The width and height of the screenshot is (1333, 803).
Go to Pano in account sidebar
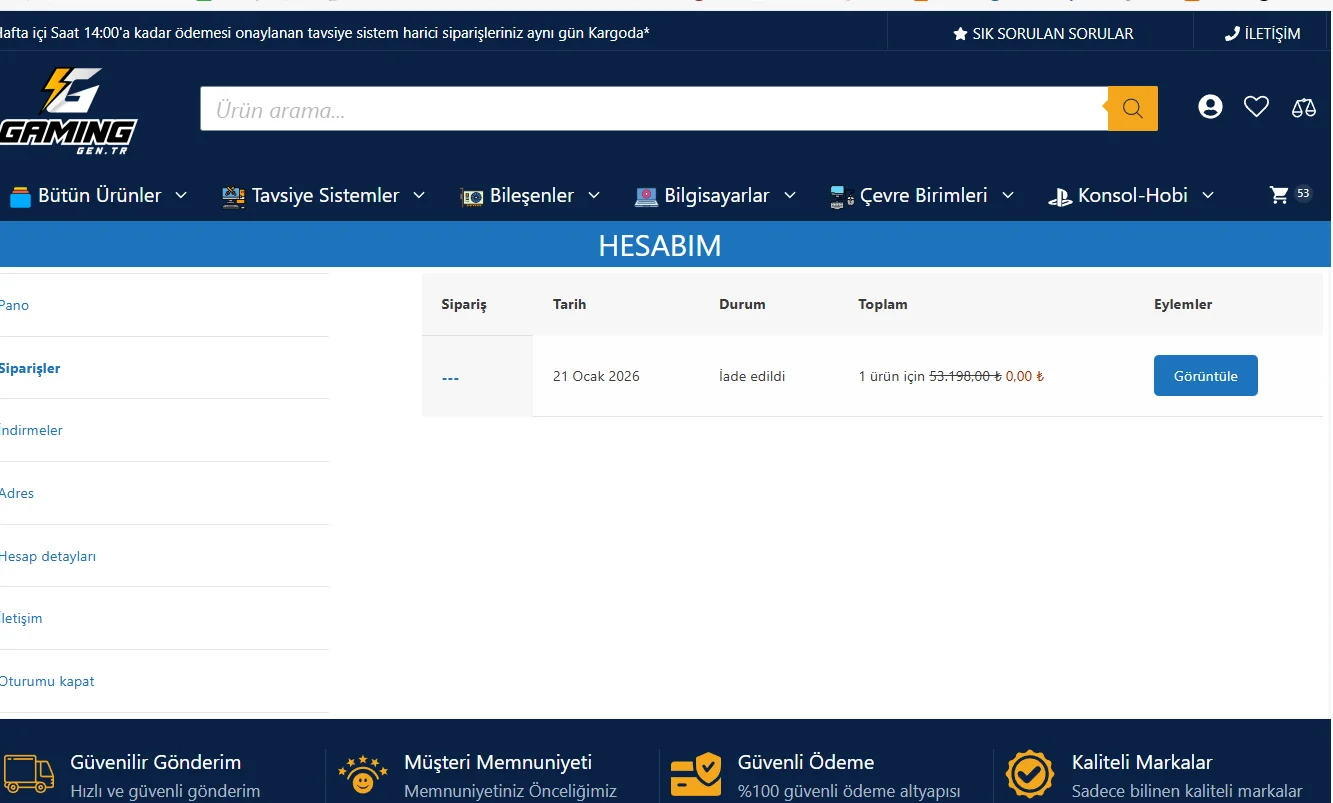click(x=14, y=305)
